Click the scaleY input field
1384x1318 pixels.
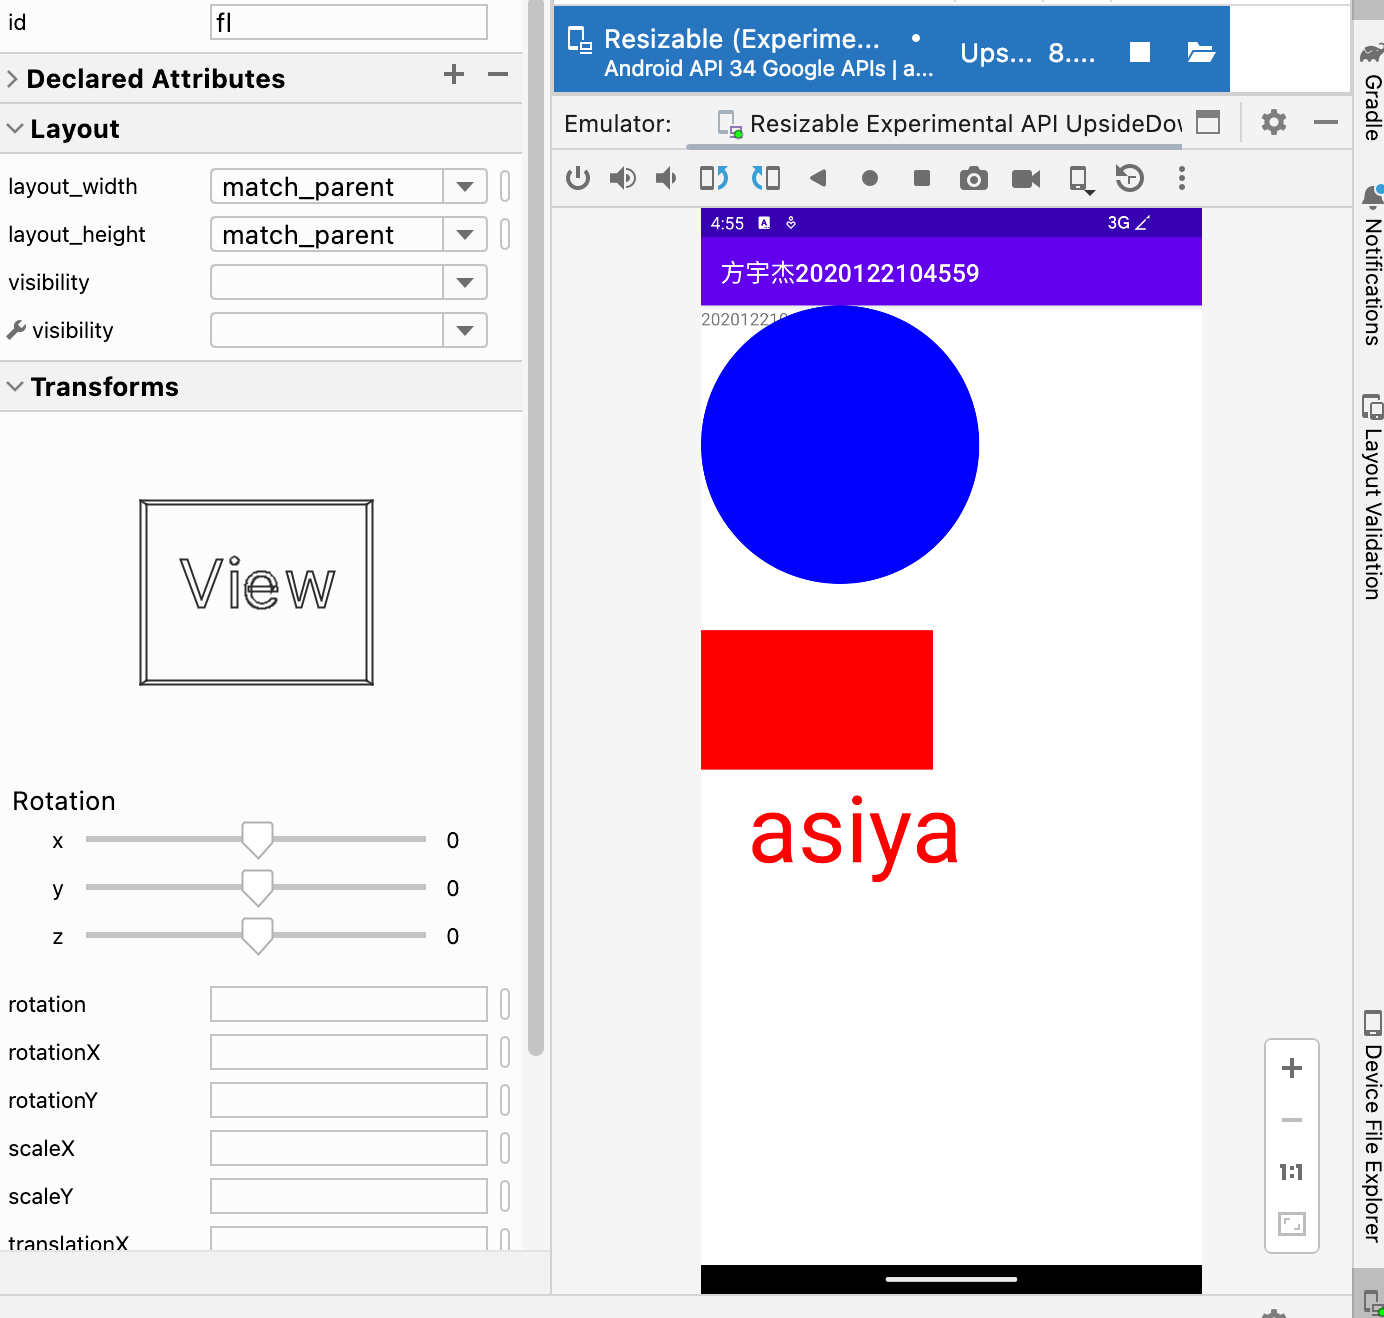click(349, 1196)
